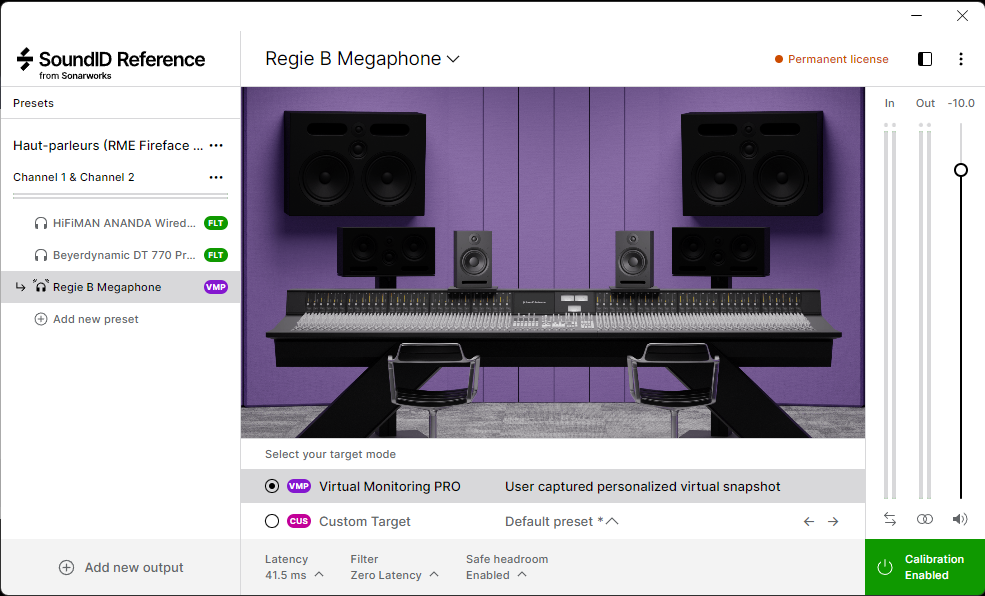
Task: Select the Regie B Megaphone preset in the list
Action: 120,287
